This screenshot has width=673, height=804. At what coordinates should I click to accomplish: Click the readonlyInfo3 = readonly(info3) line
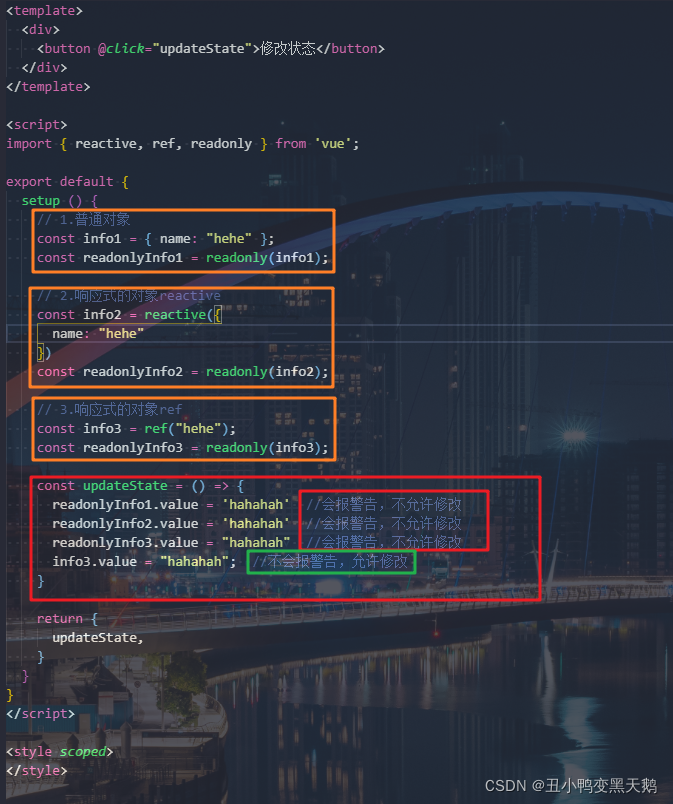pyautogui.click(x=182, y=447)
